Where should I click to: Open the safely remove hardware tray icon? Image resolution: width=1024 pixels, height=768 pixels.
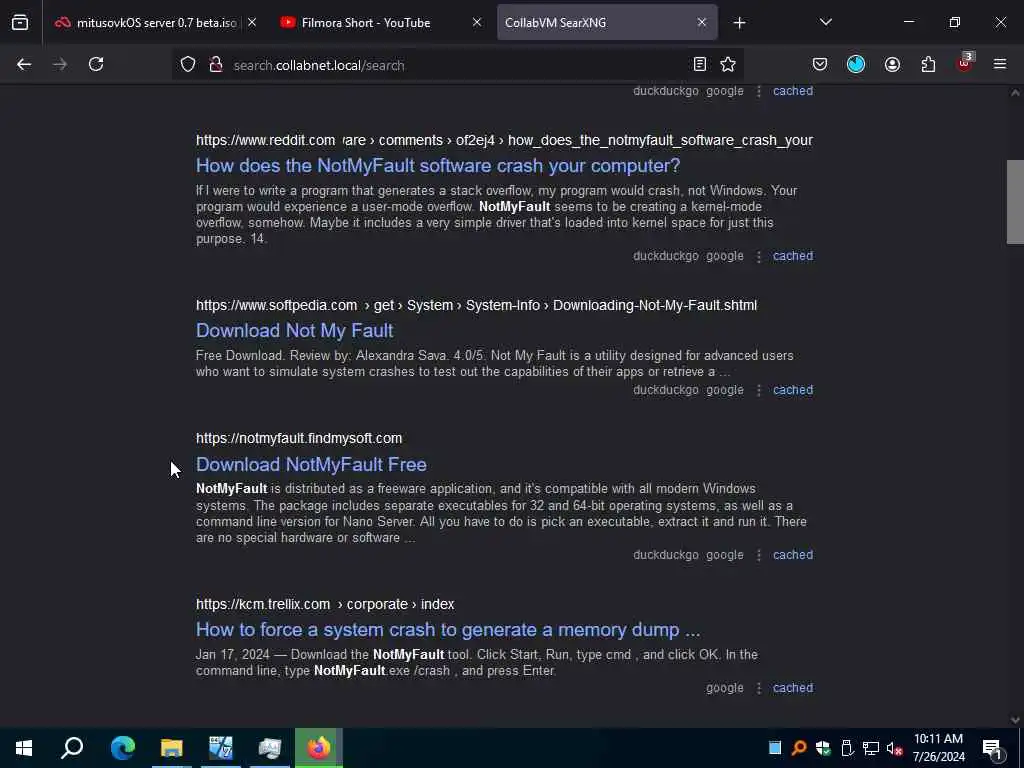pyautogui.click(x=847, y=748)
